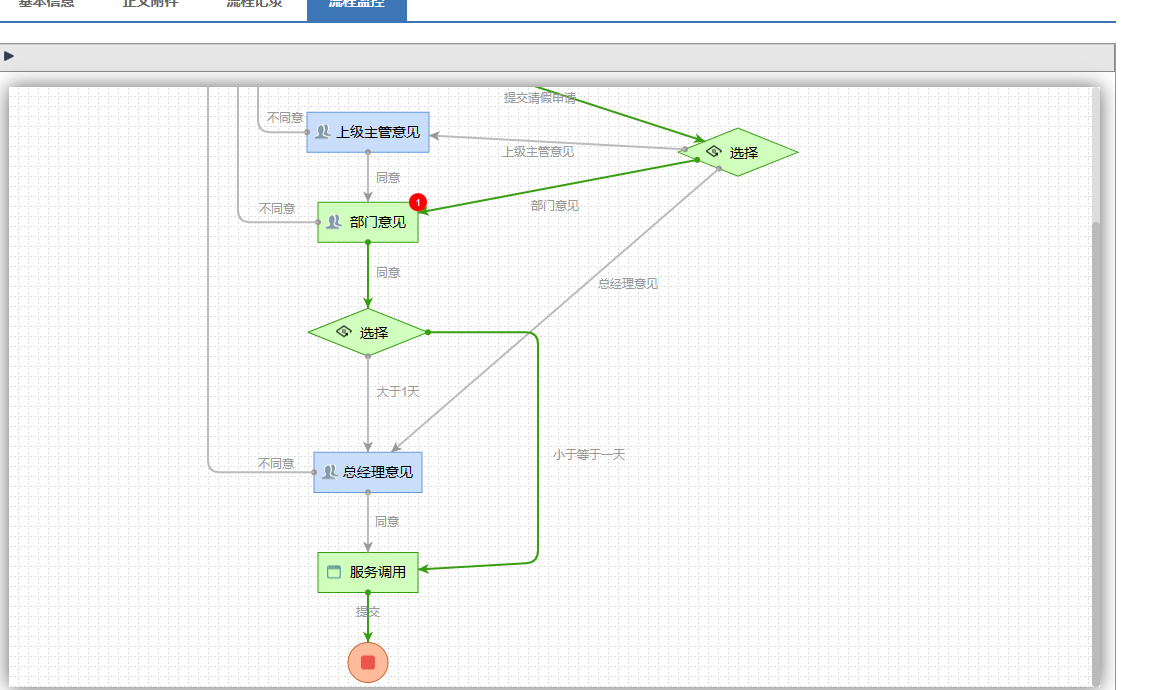Click 不同意 label beside 部门意见 node
Image resolution: width=1153 pixels, height=690 pixels.
click(277, 209)
